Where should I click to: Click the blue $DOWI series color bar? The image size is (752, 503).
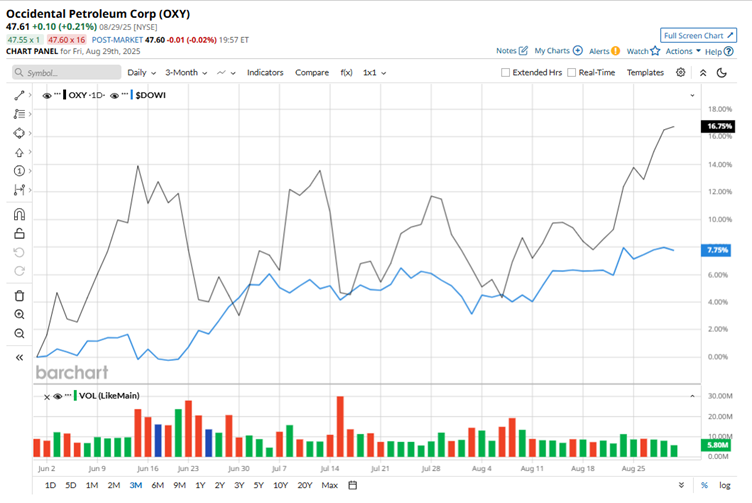click(x=132, y=95)
